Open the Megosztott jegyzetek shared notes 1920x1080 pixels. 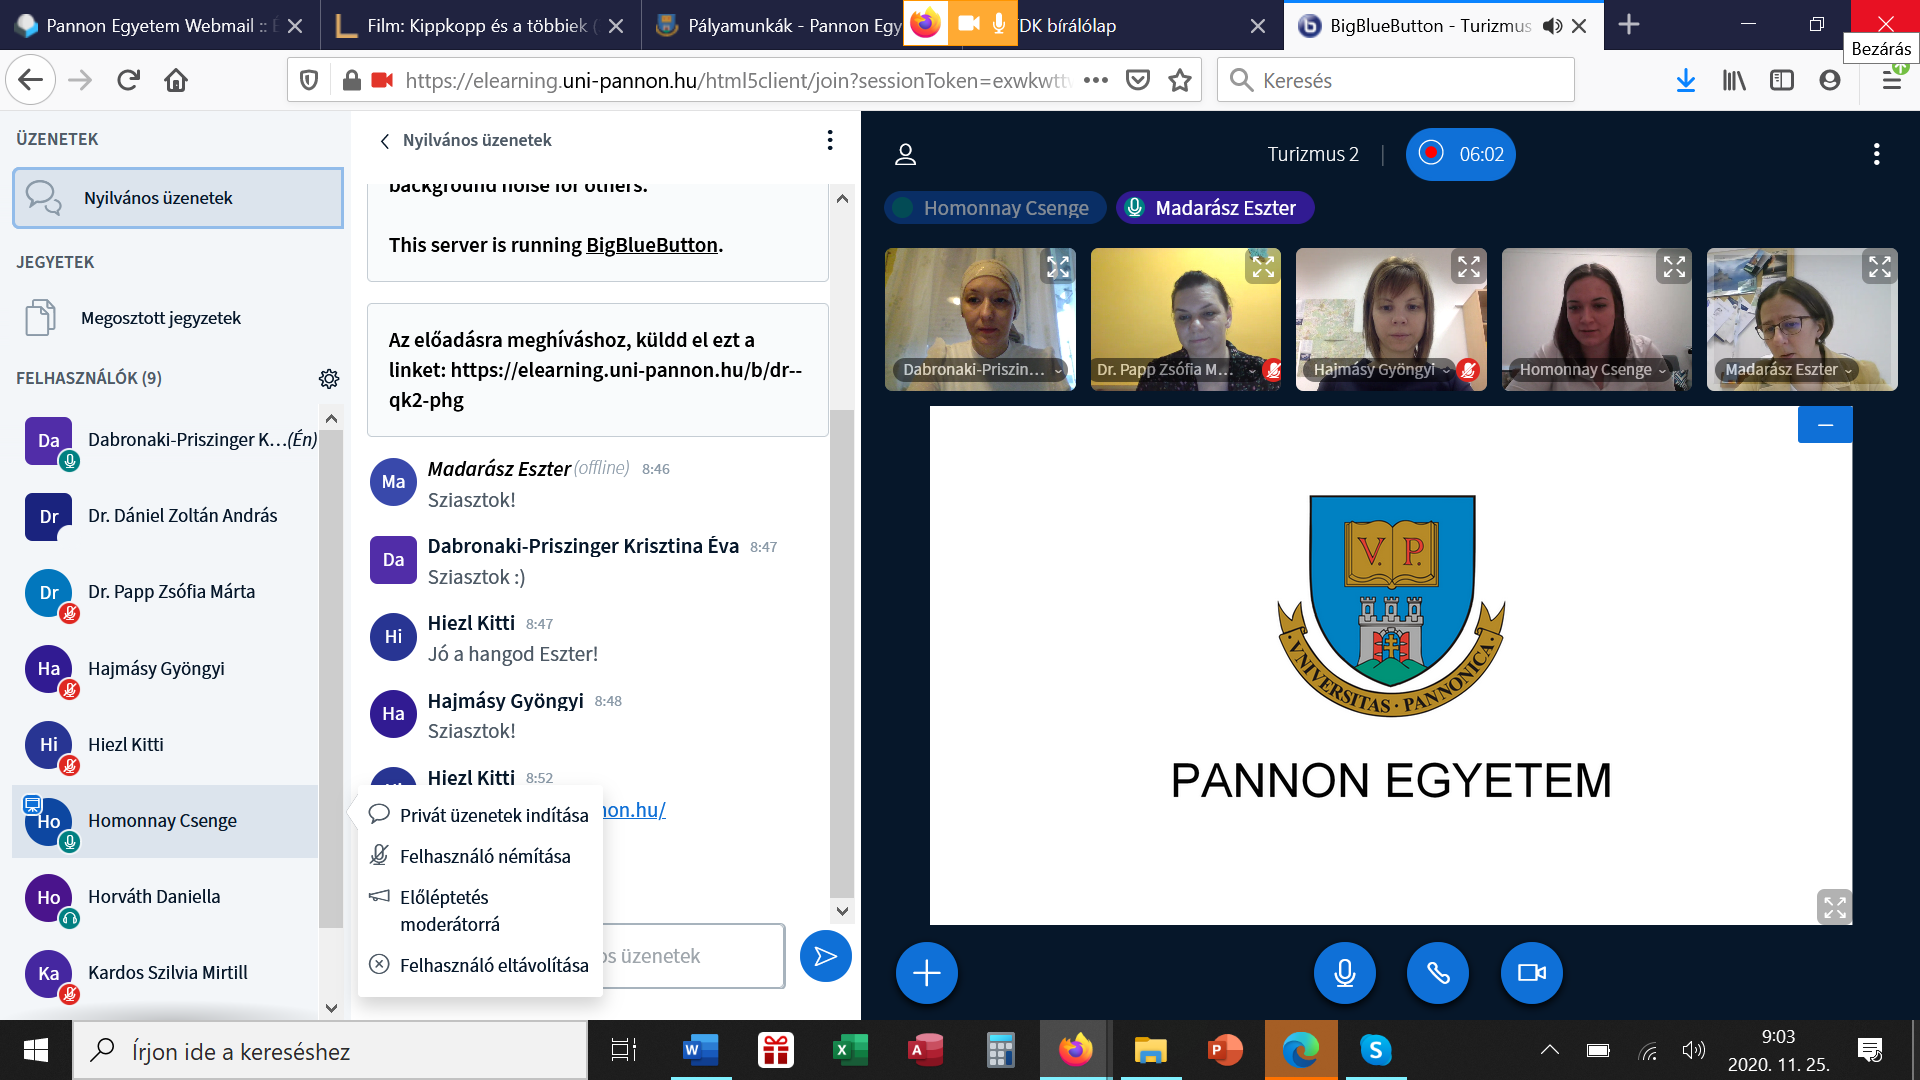coord(160,318)
